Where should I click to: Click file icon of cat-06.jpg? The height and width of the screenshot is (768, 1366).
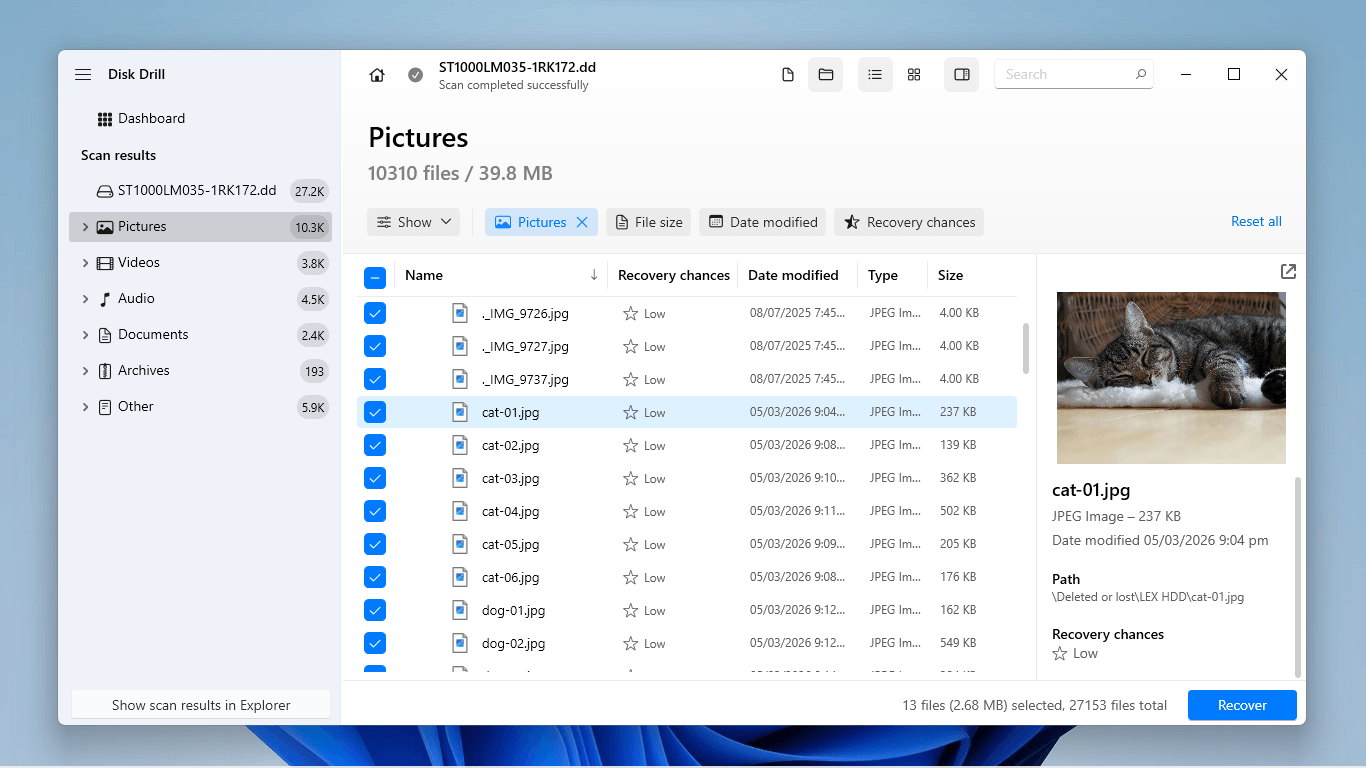click(x=460, y=577)
